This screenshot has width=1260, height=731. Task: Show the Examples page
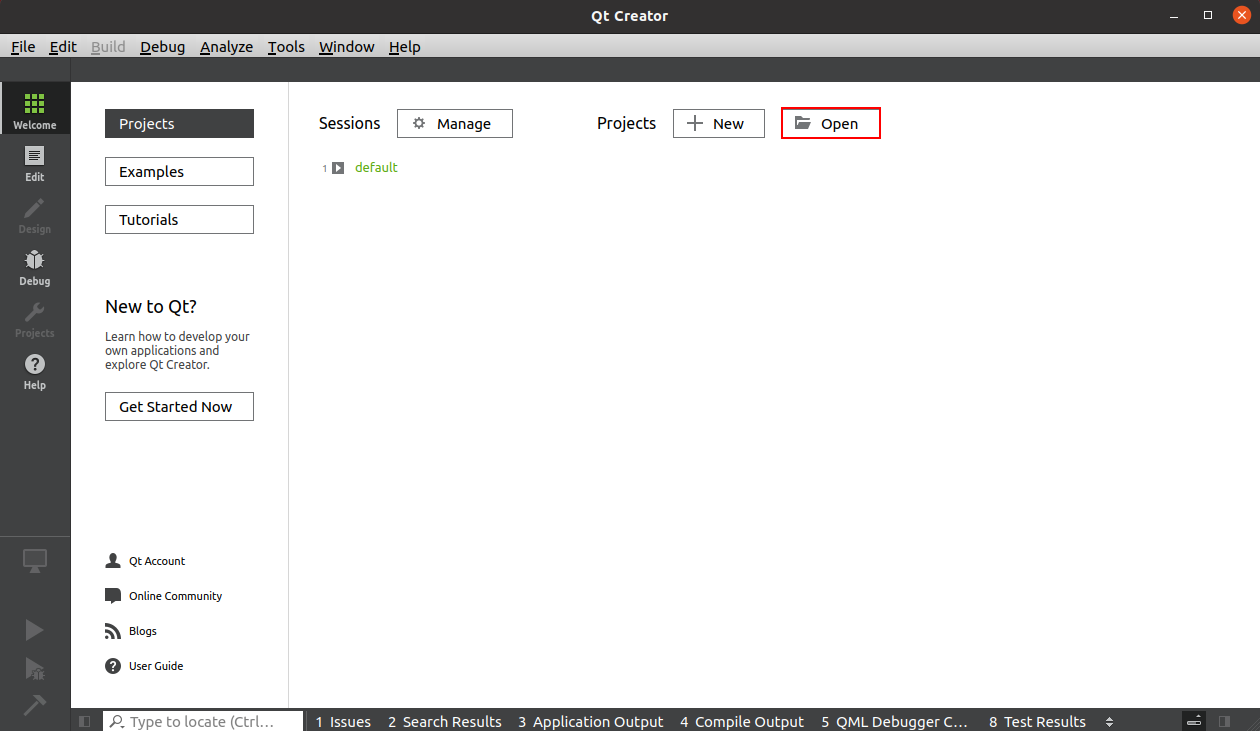coord(179,172)
